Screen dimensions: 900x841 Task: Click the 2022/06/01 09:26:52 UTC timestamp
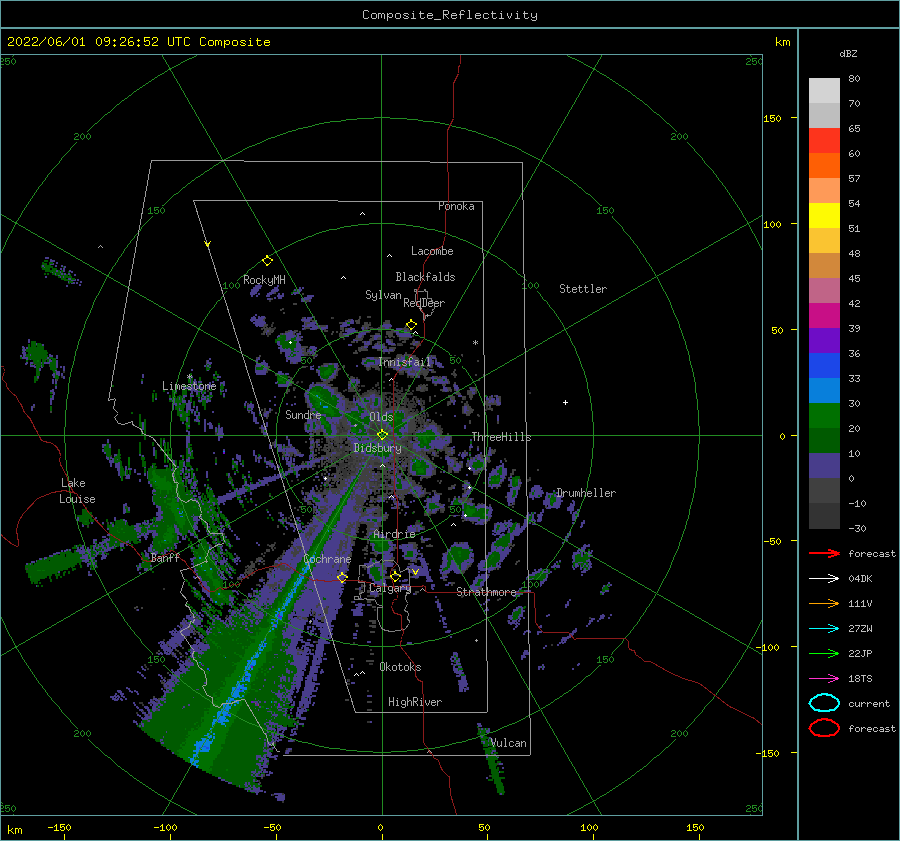[x=91, y=42]
